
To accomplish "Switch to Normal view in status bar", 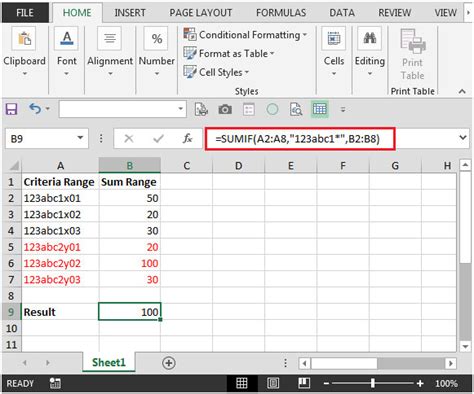I will pyautogui.click(x=242, y=383).
